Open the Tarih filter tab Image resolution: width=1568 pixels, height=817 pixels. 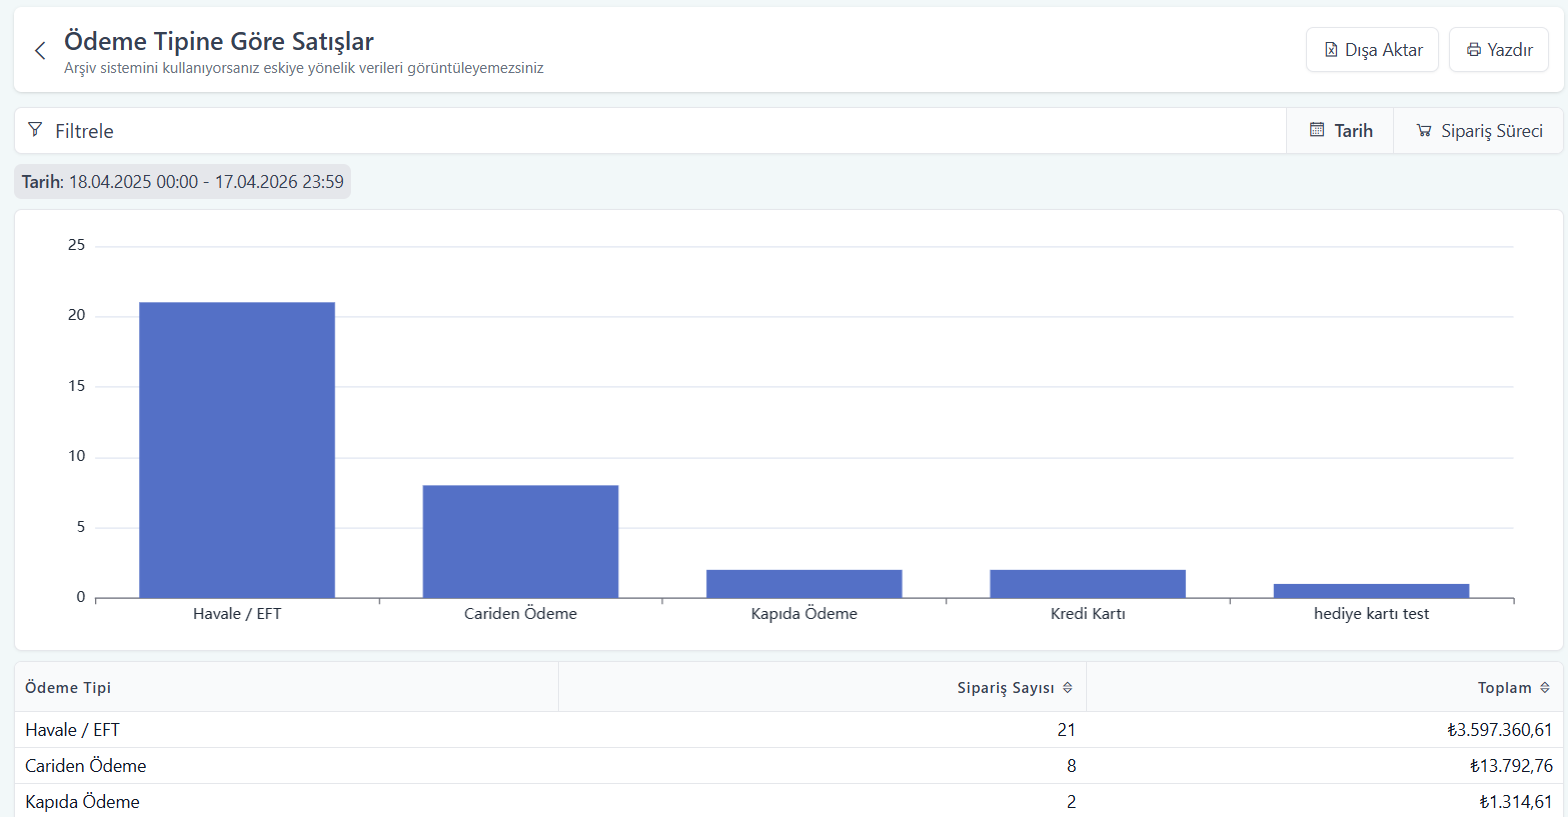[x=1340, y=131]
